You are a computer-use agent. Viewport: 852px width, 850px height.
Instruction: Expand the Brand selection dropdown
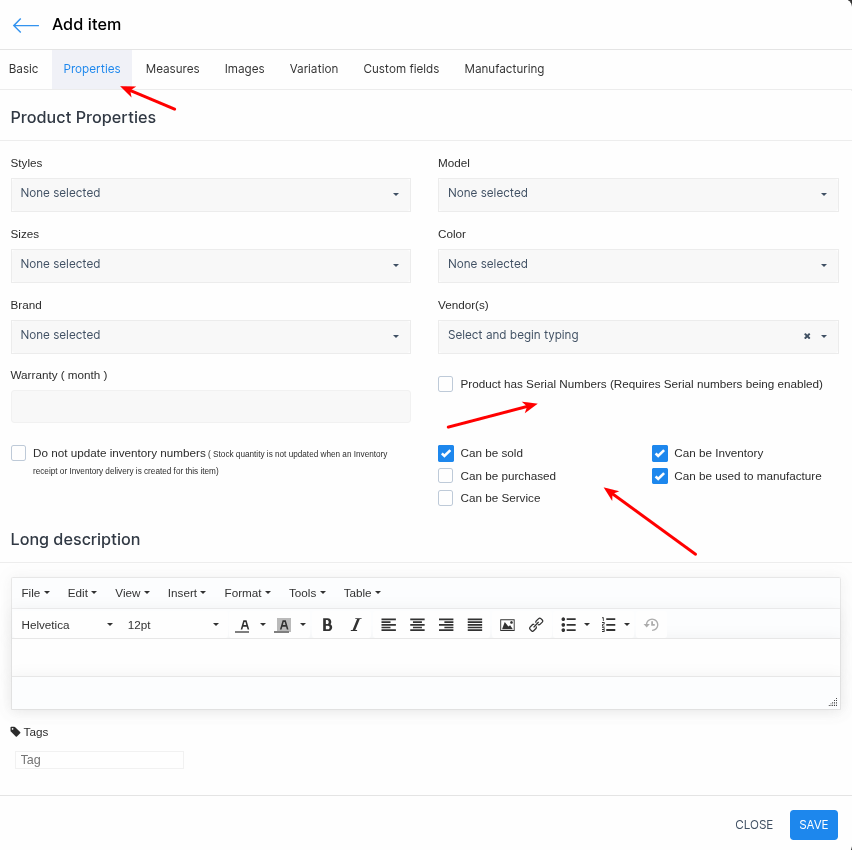[x=210, y=336]
